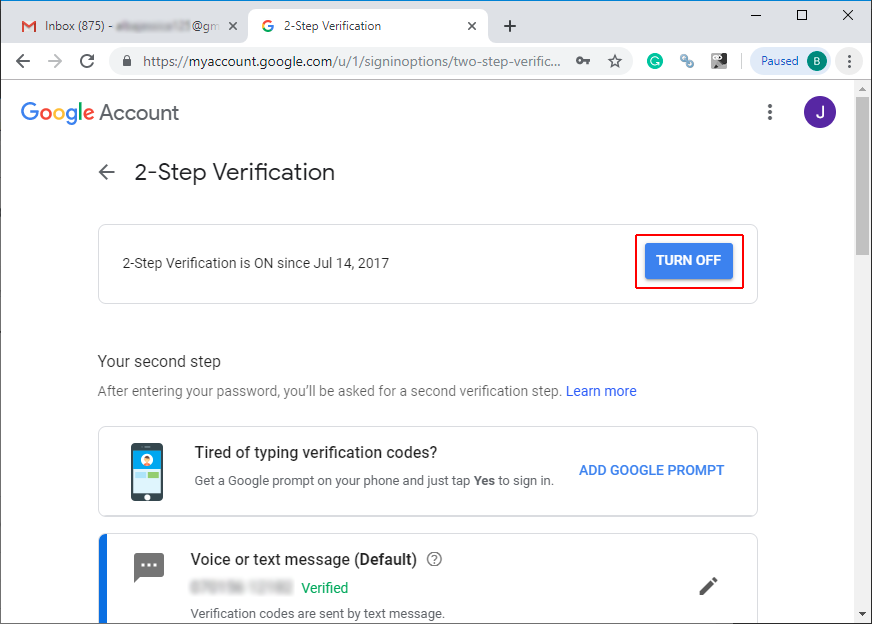Viewport: 872px width, 624px height.
Task: Close the Gmail Inbox tab
Action: click(x=233, y=26)
